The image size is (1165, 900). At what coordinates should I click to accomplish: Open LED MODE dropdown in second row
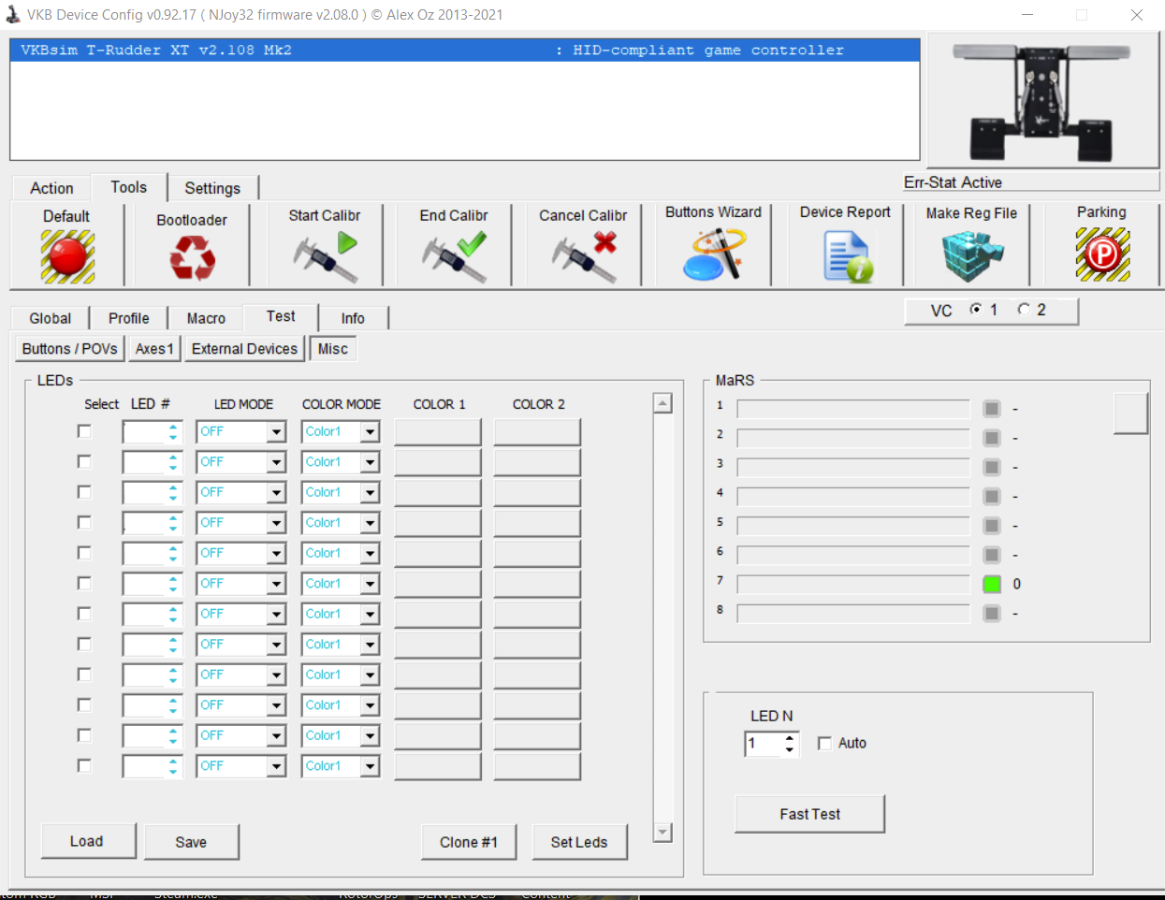276,462
